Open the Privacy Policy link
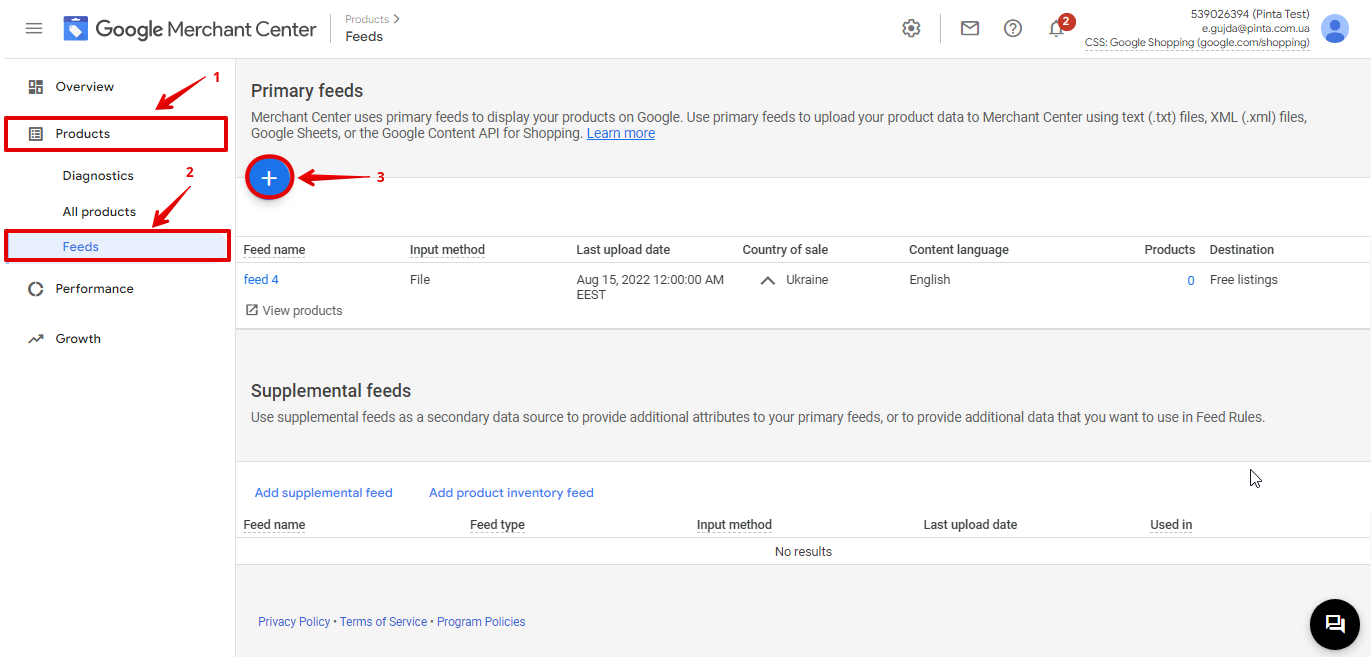 (x=294, y=622)
